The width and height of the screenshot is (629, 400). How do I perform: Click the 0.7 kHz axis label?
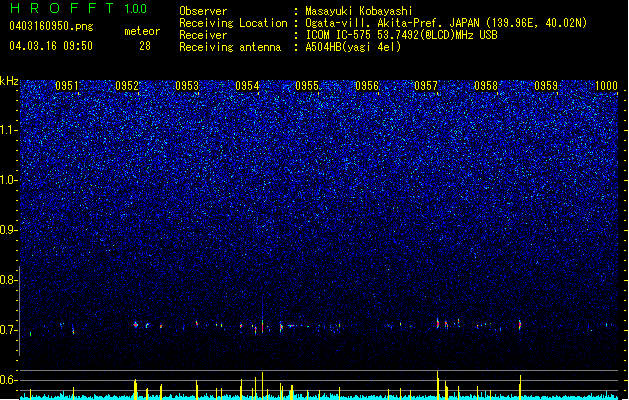(8, 330)
